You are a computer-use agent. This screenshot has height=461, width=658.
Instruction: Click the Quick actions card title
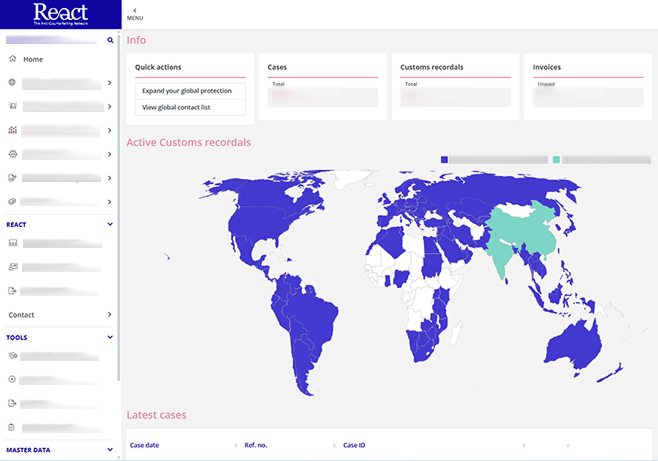click(158, 67)
